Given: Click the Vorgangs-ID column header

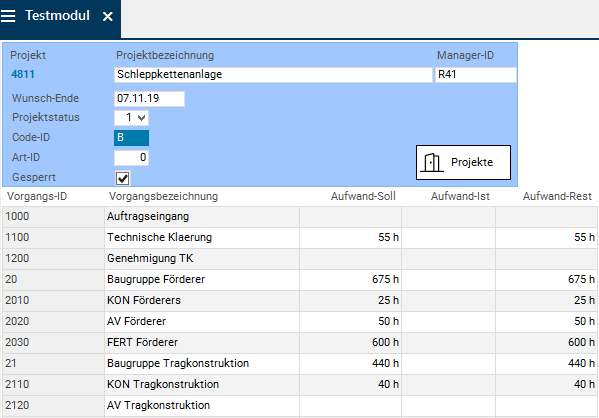Looking at the screenshot, I should (37, 196).
